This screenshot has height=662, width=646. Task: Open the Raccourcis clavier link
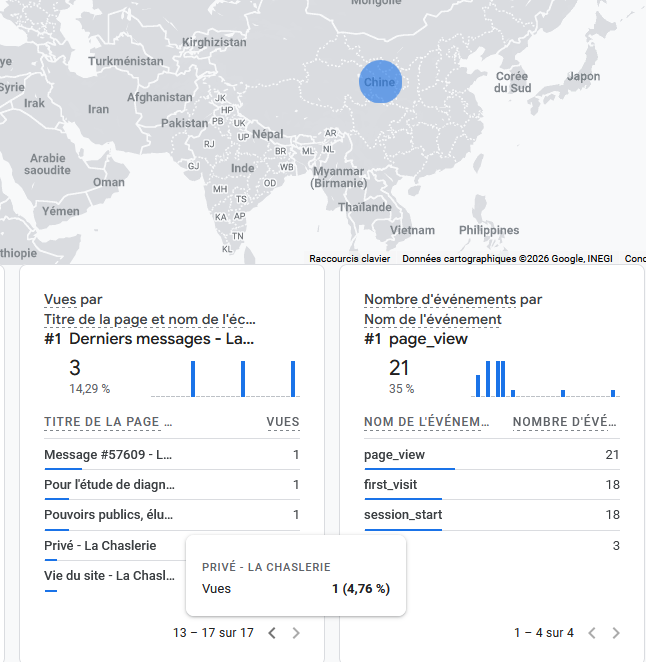349,258
